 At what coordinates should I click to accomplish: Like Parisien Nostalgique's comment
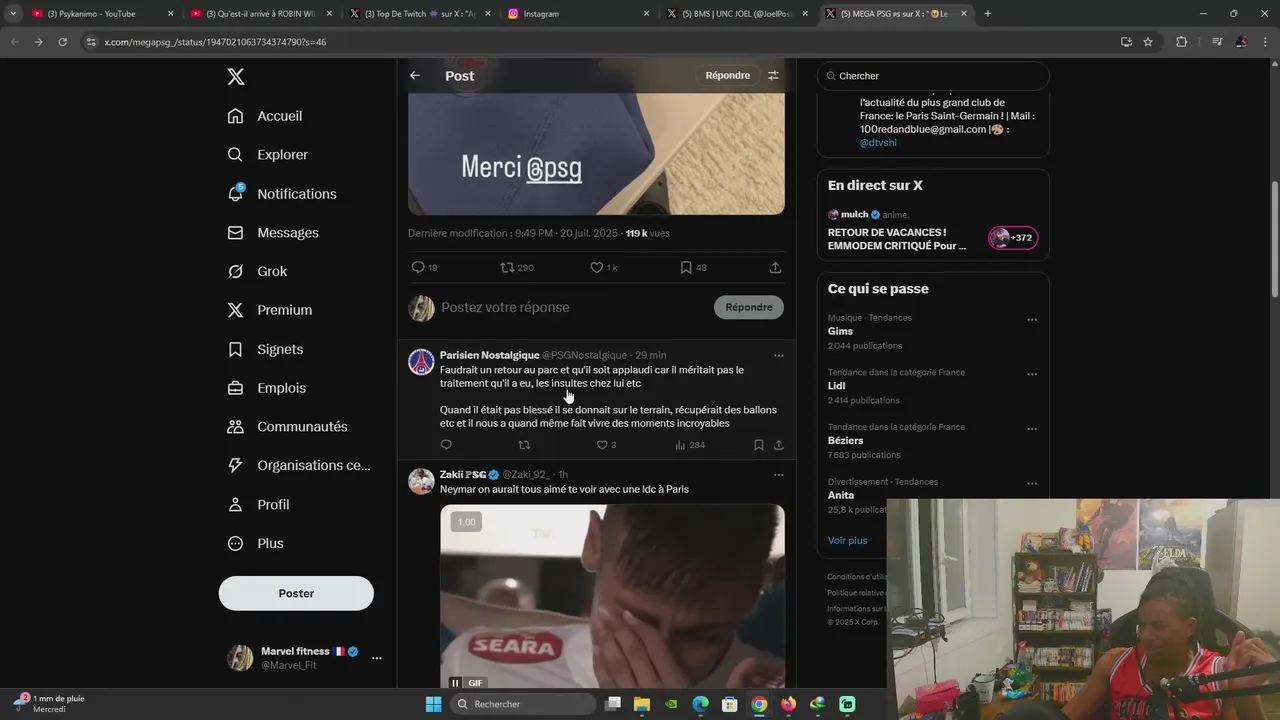point(606,445)
